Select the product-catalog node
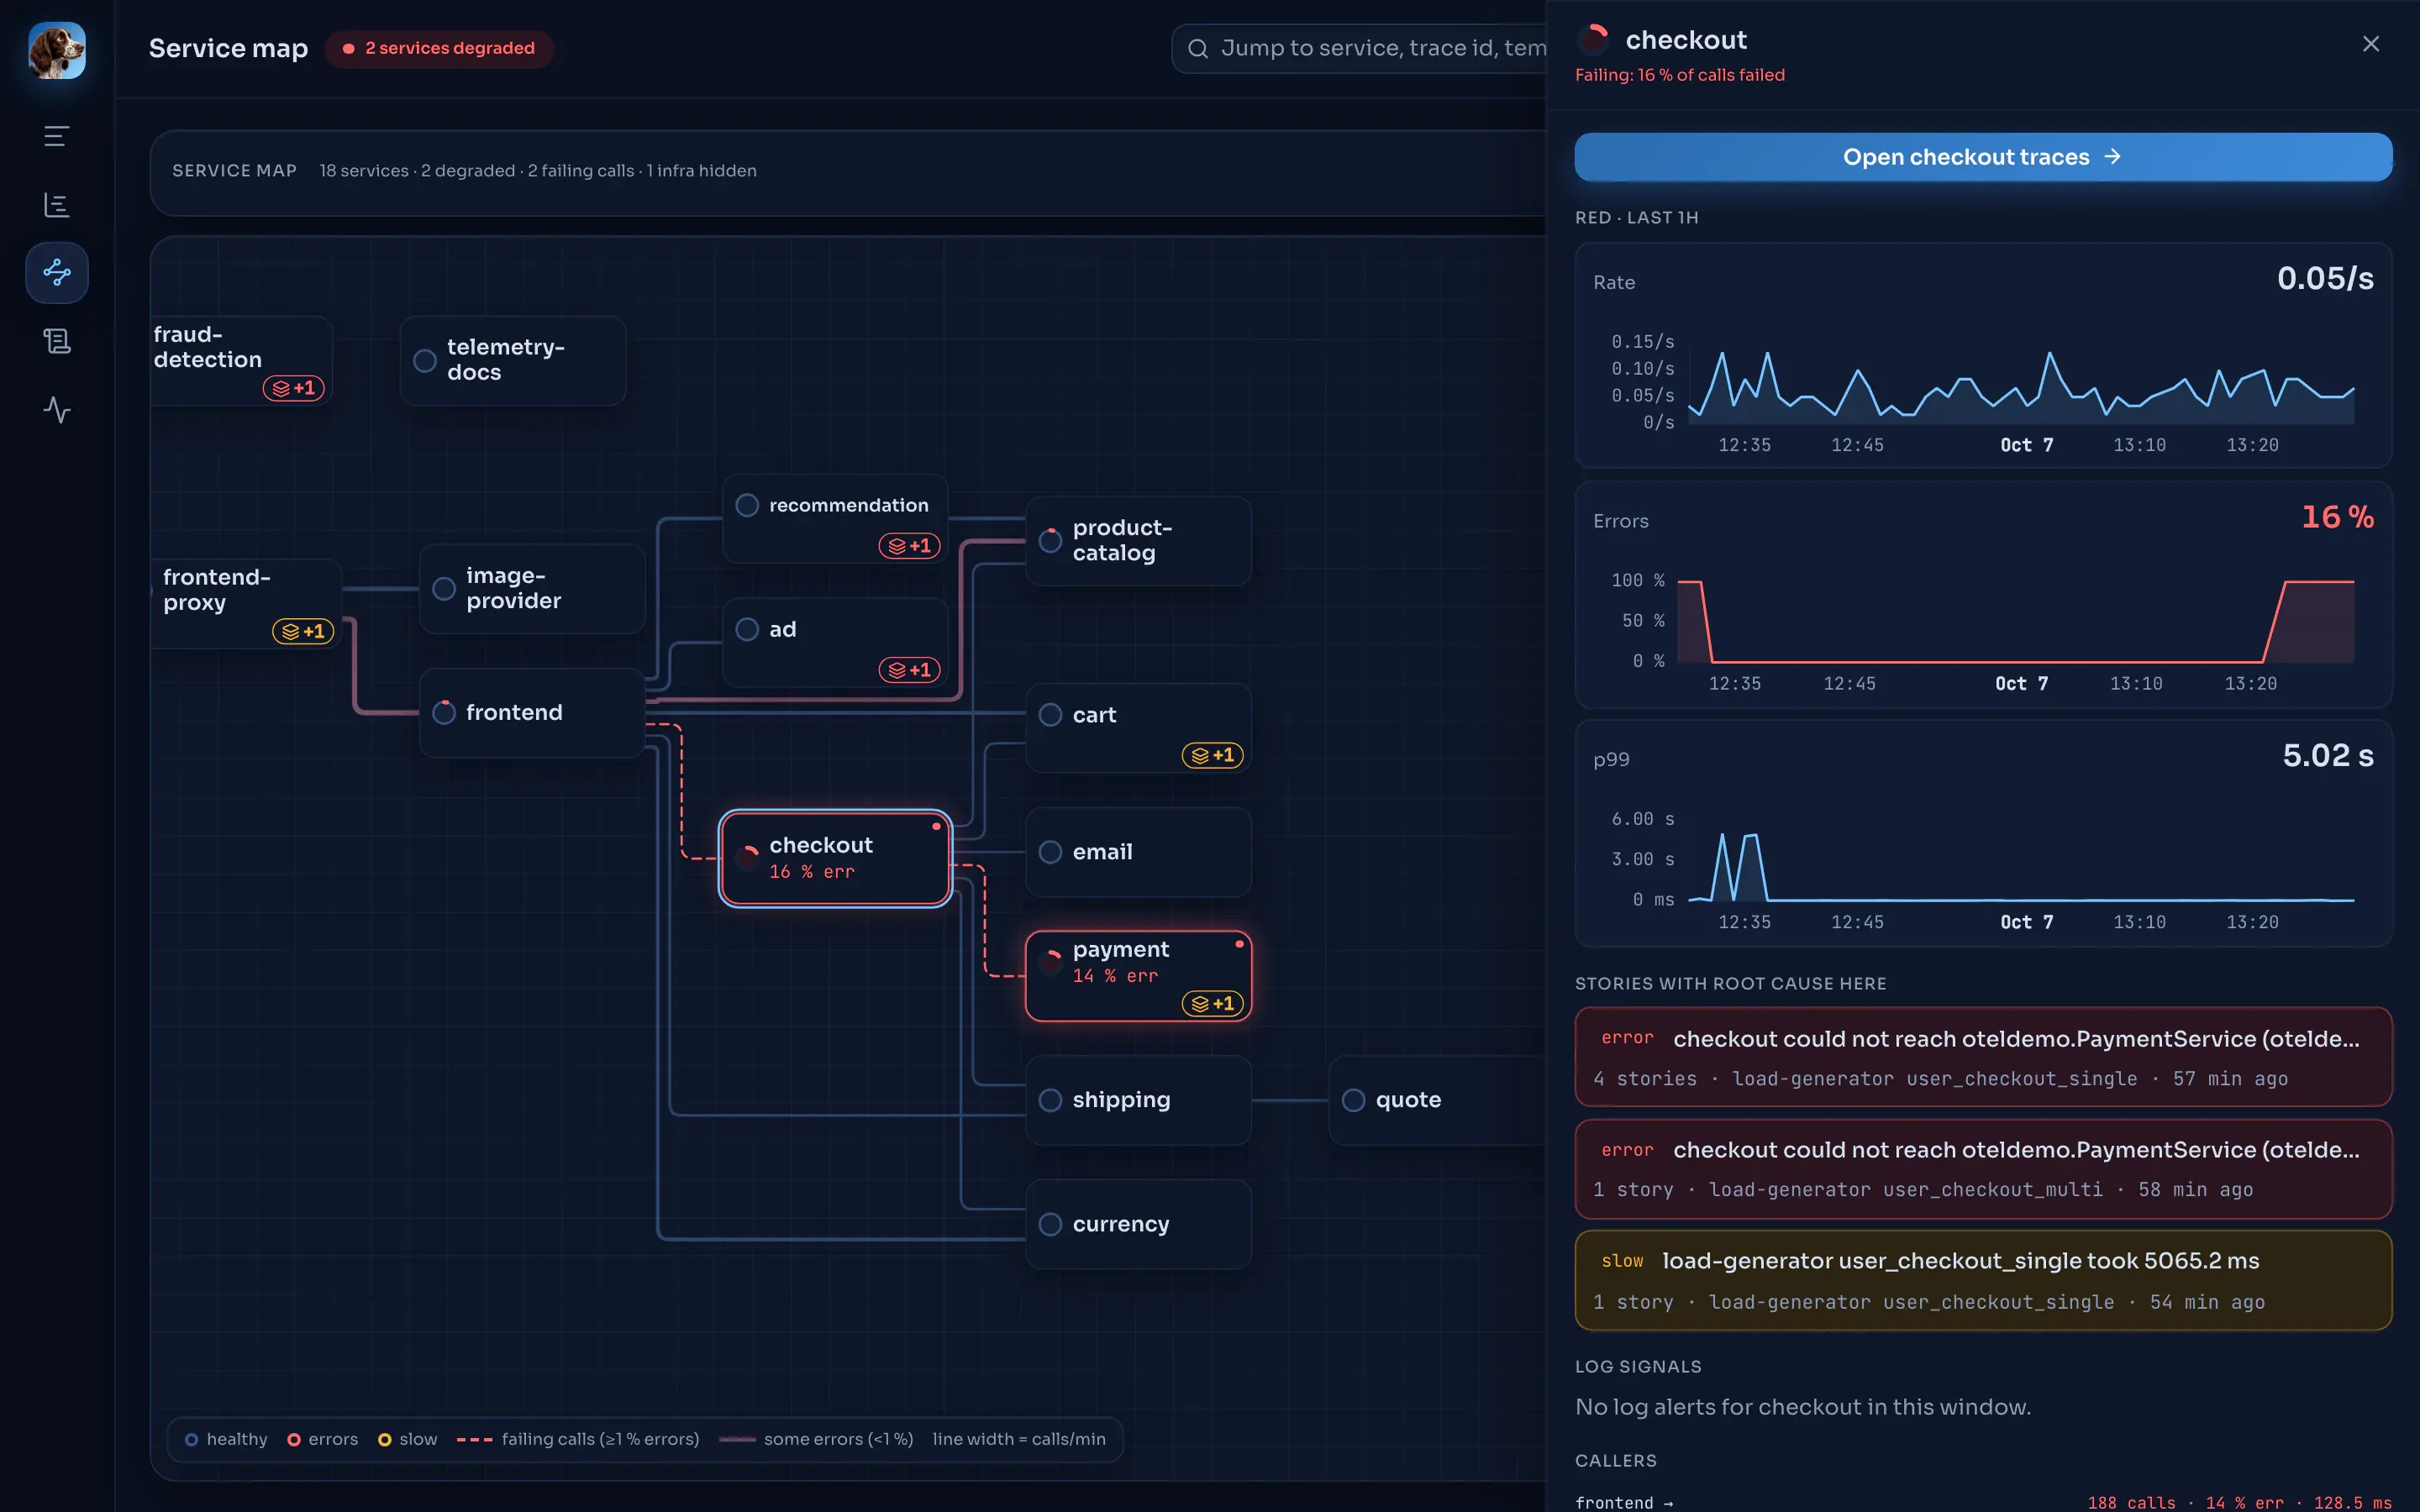Screen dimensions: 2420x1512 1138,540
